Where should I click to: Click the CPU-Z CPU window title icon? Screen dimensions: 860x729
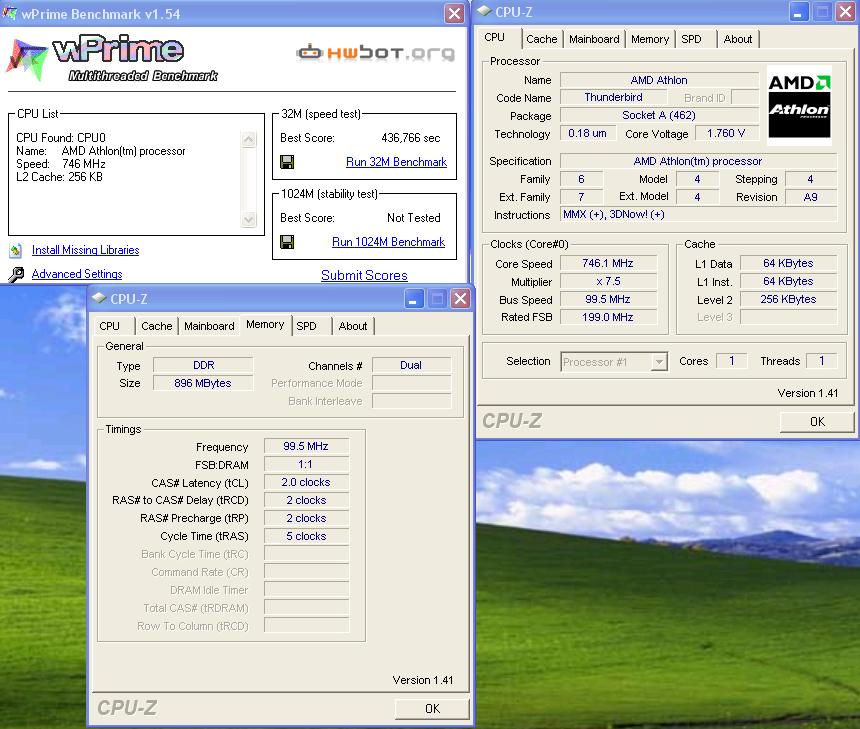pos(484,11)
